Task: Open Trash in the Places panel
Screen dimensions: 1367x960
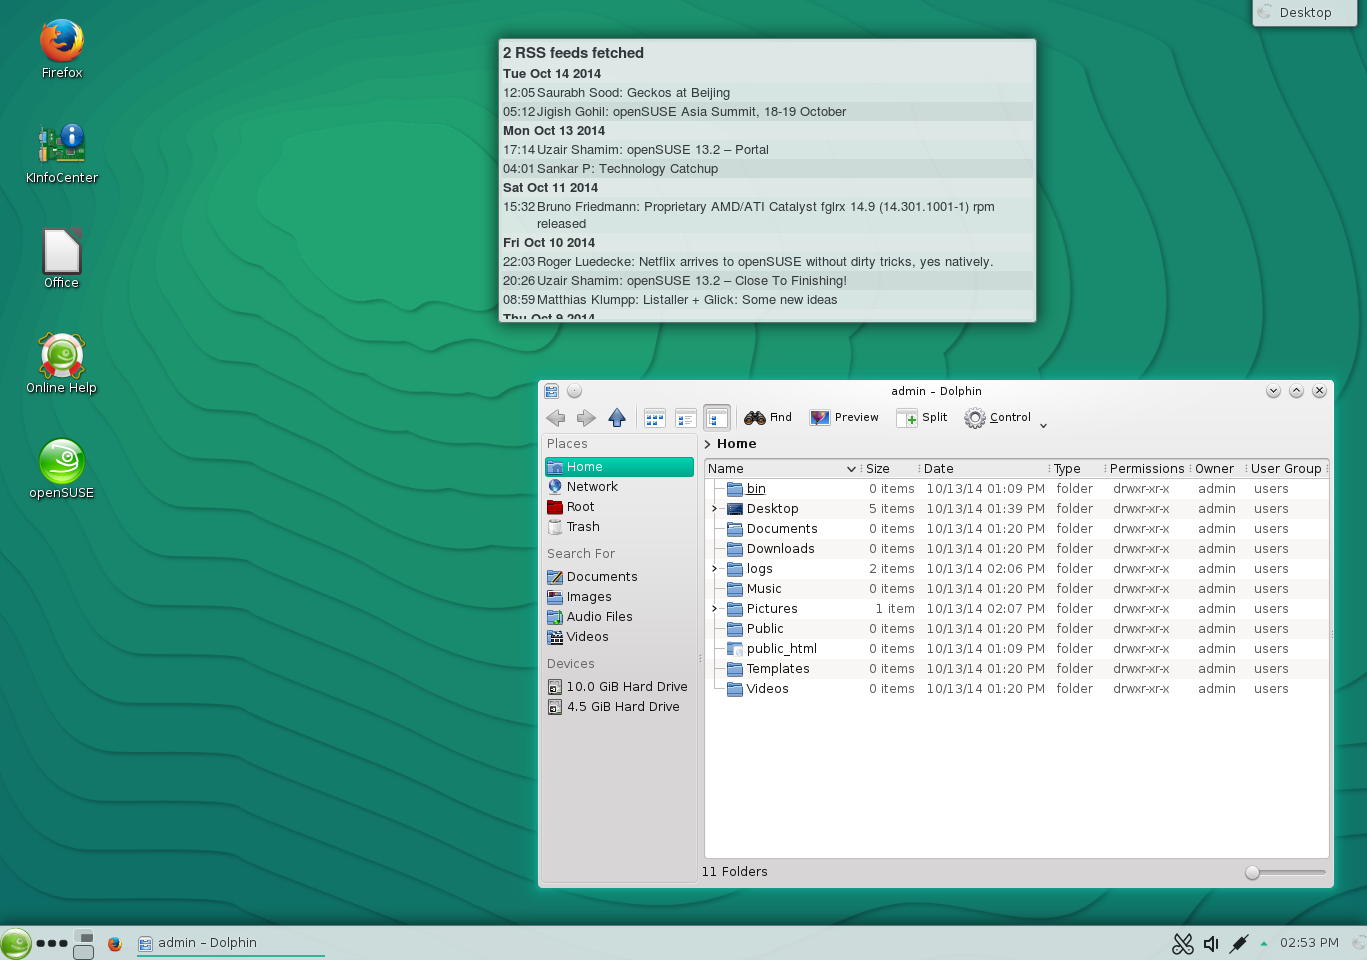Action: tap(619, 527)
